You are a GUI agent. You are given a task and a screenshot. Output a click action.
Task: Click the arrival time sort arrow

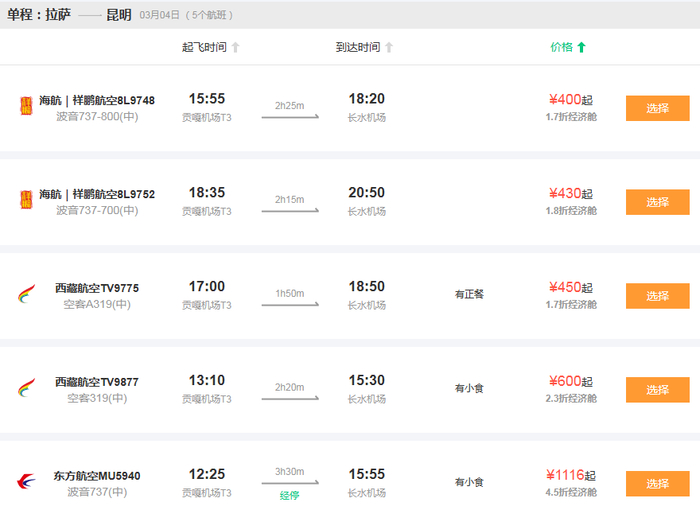click(x=389, y=47)
